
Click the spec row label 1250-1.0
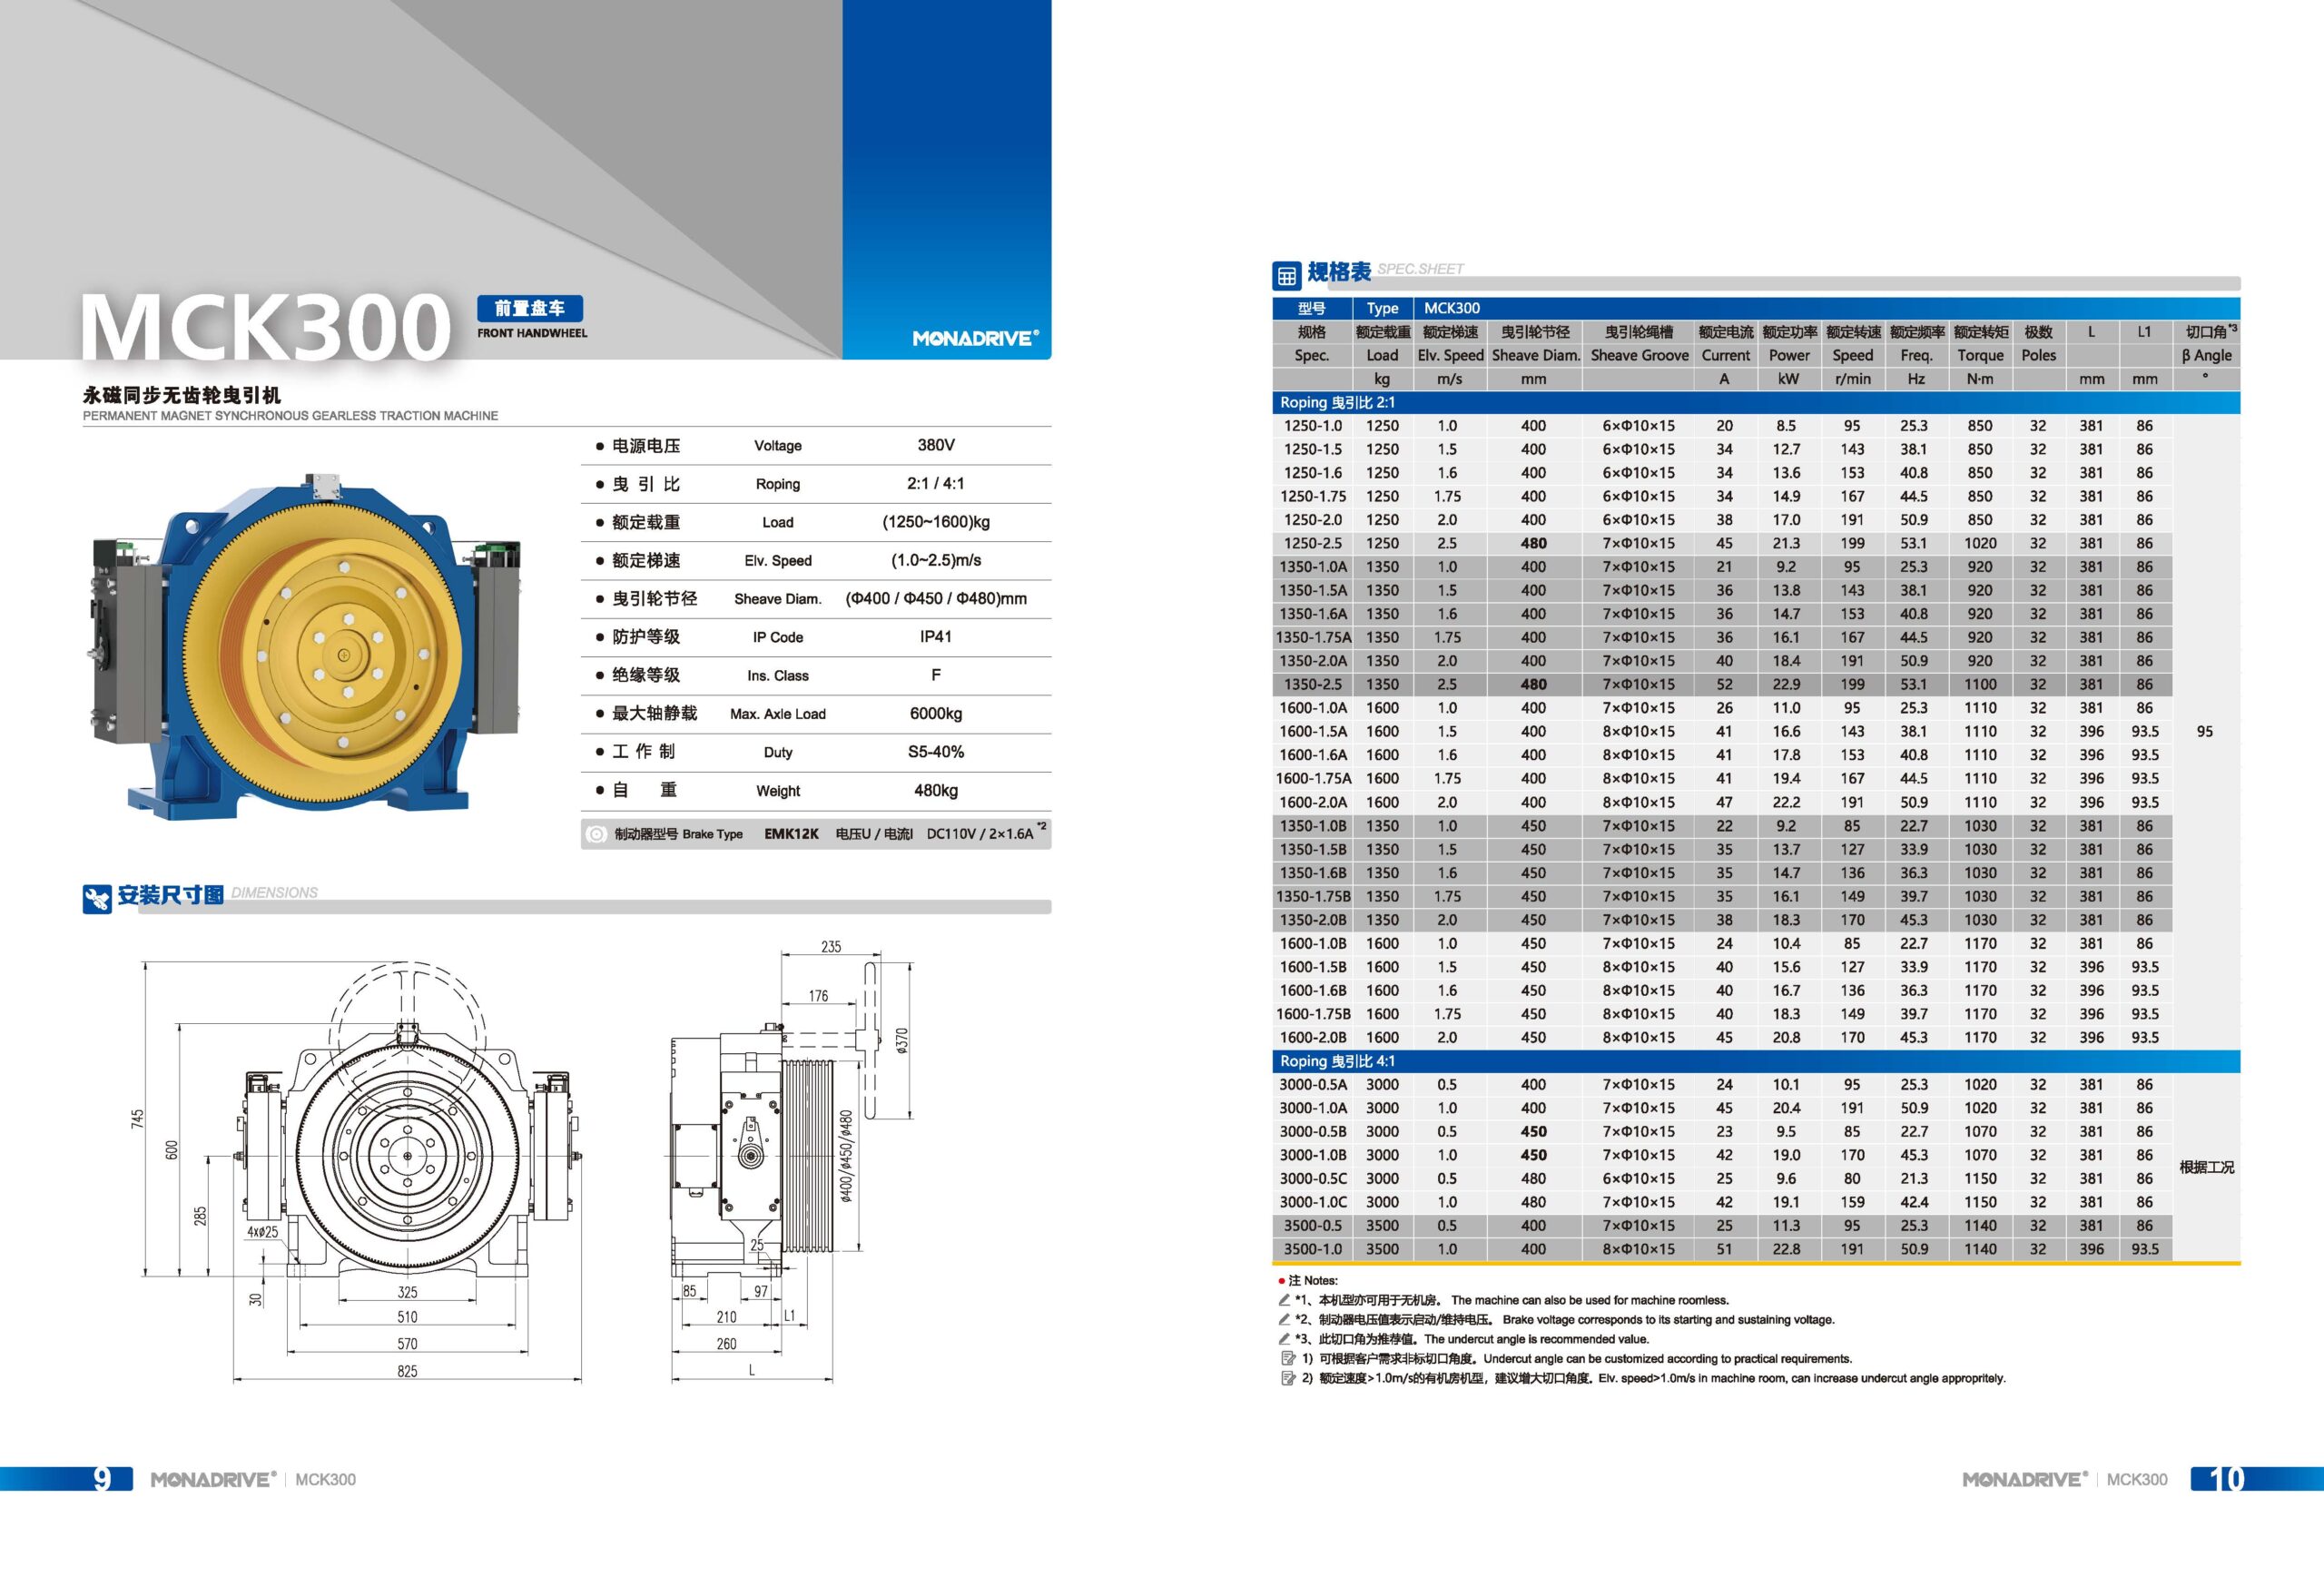tap(1313, 425)
